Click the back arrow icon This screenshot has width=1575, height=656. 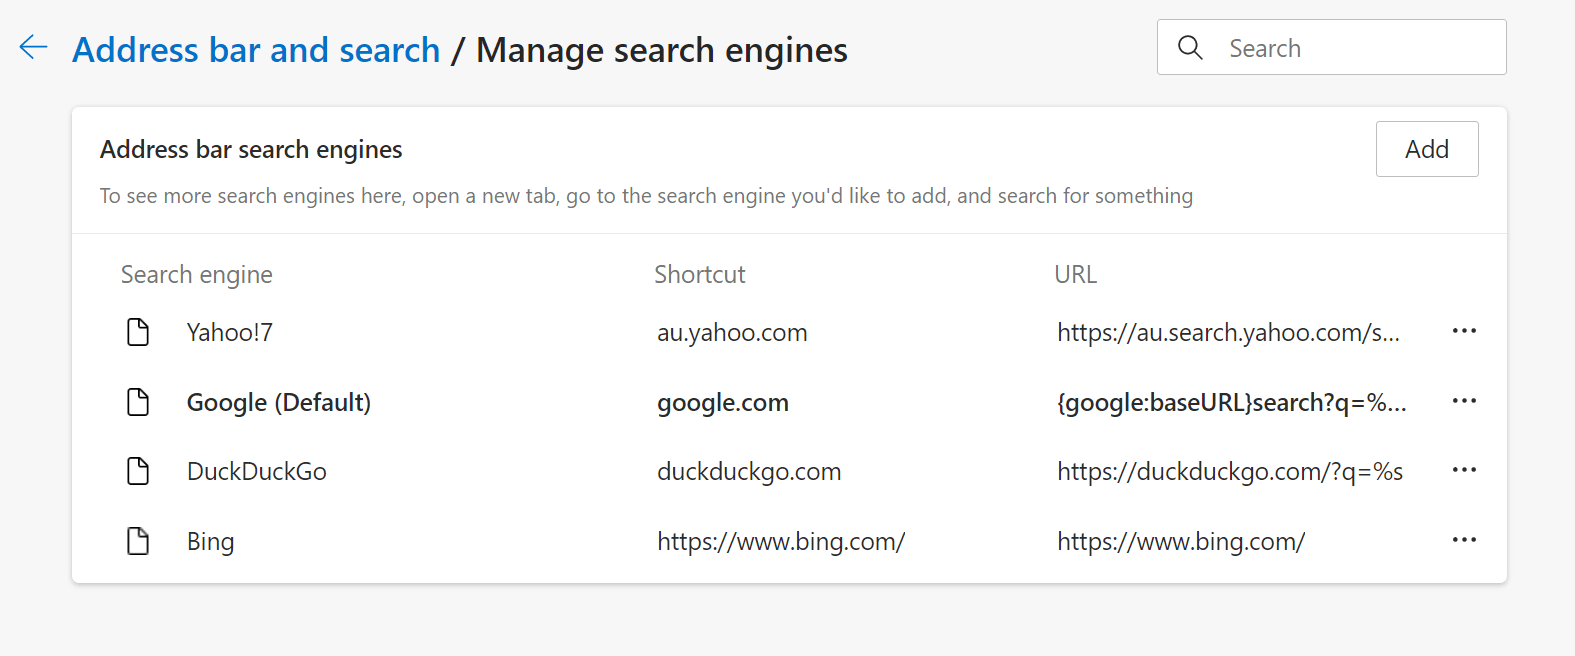pos(33,47)
